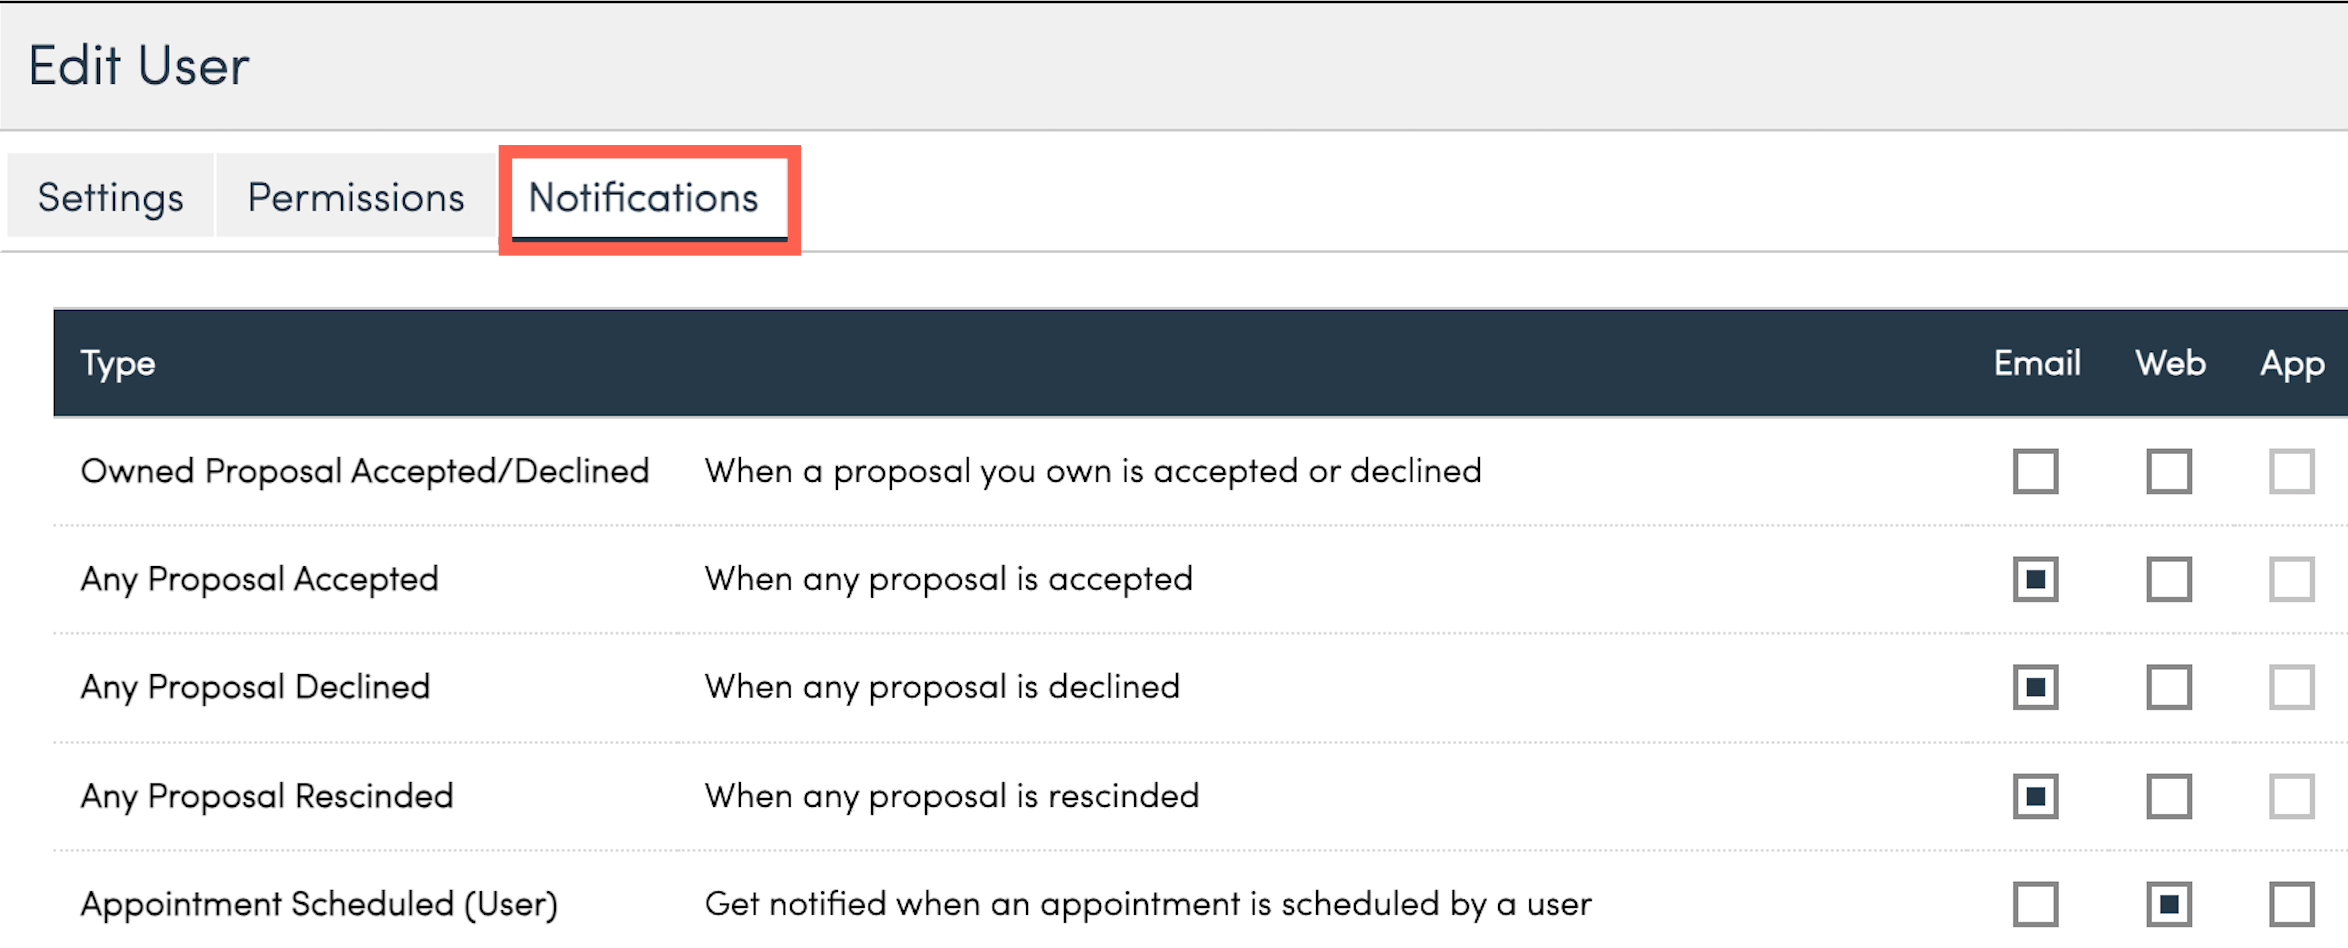Check App for Any Proposal Accepted
This screenshot has height=948, width=2348.
2291,579
